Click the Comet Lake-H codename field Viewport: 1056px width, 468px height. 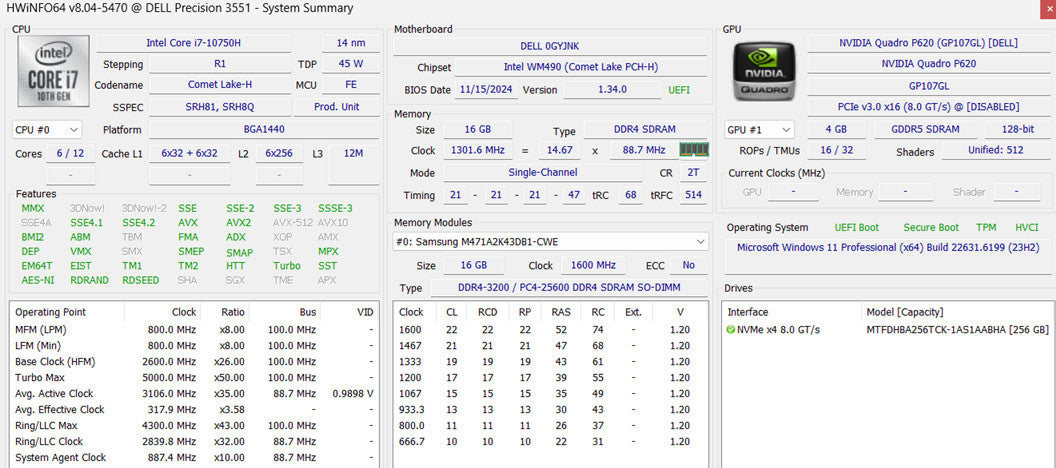coord(220,85)
